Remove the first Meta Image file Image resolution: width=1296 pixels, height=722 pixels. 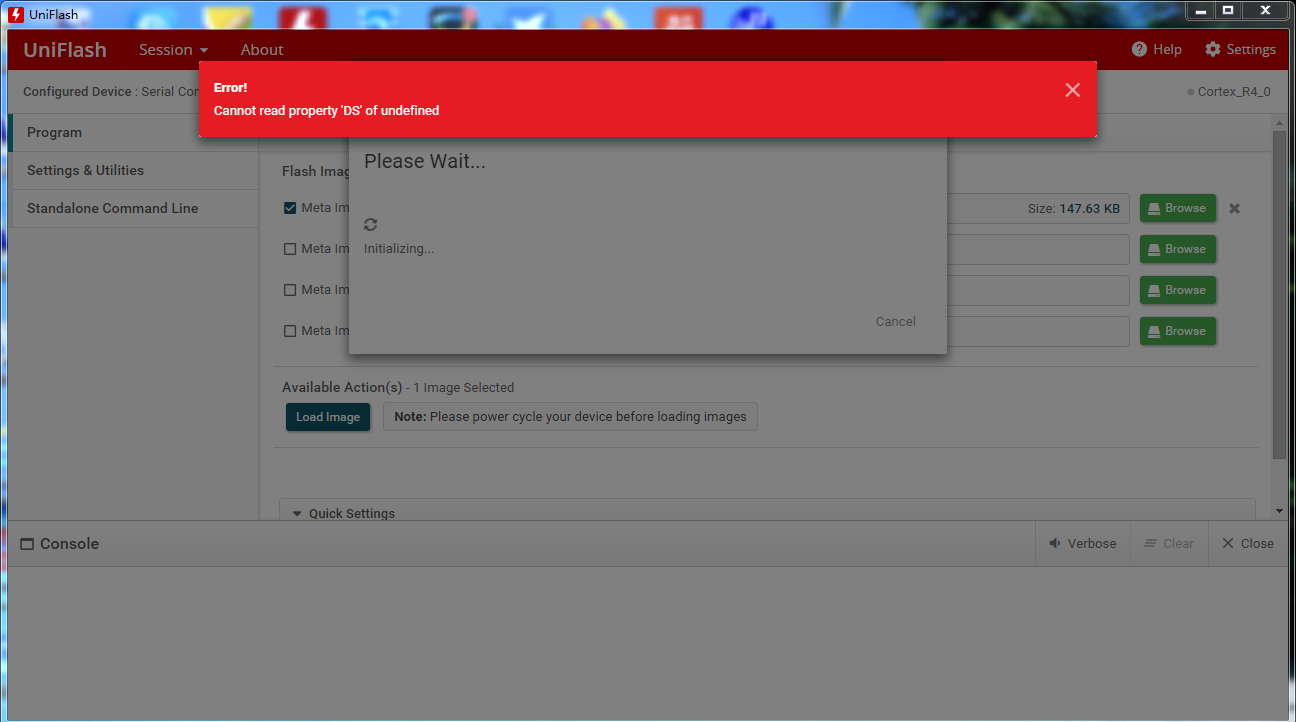click(1235, 208)
